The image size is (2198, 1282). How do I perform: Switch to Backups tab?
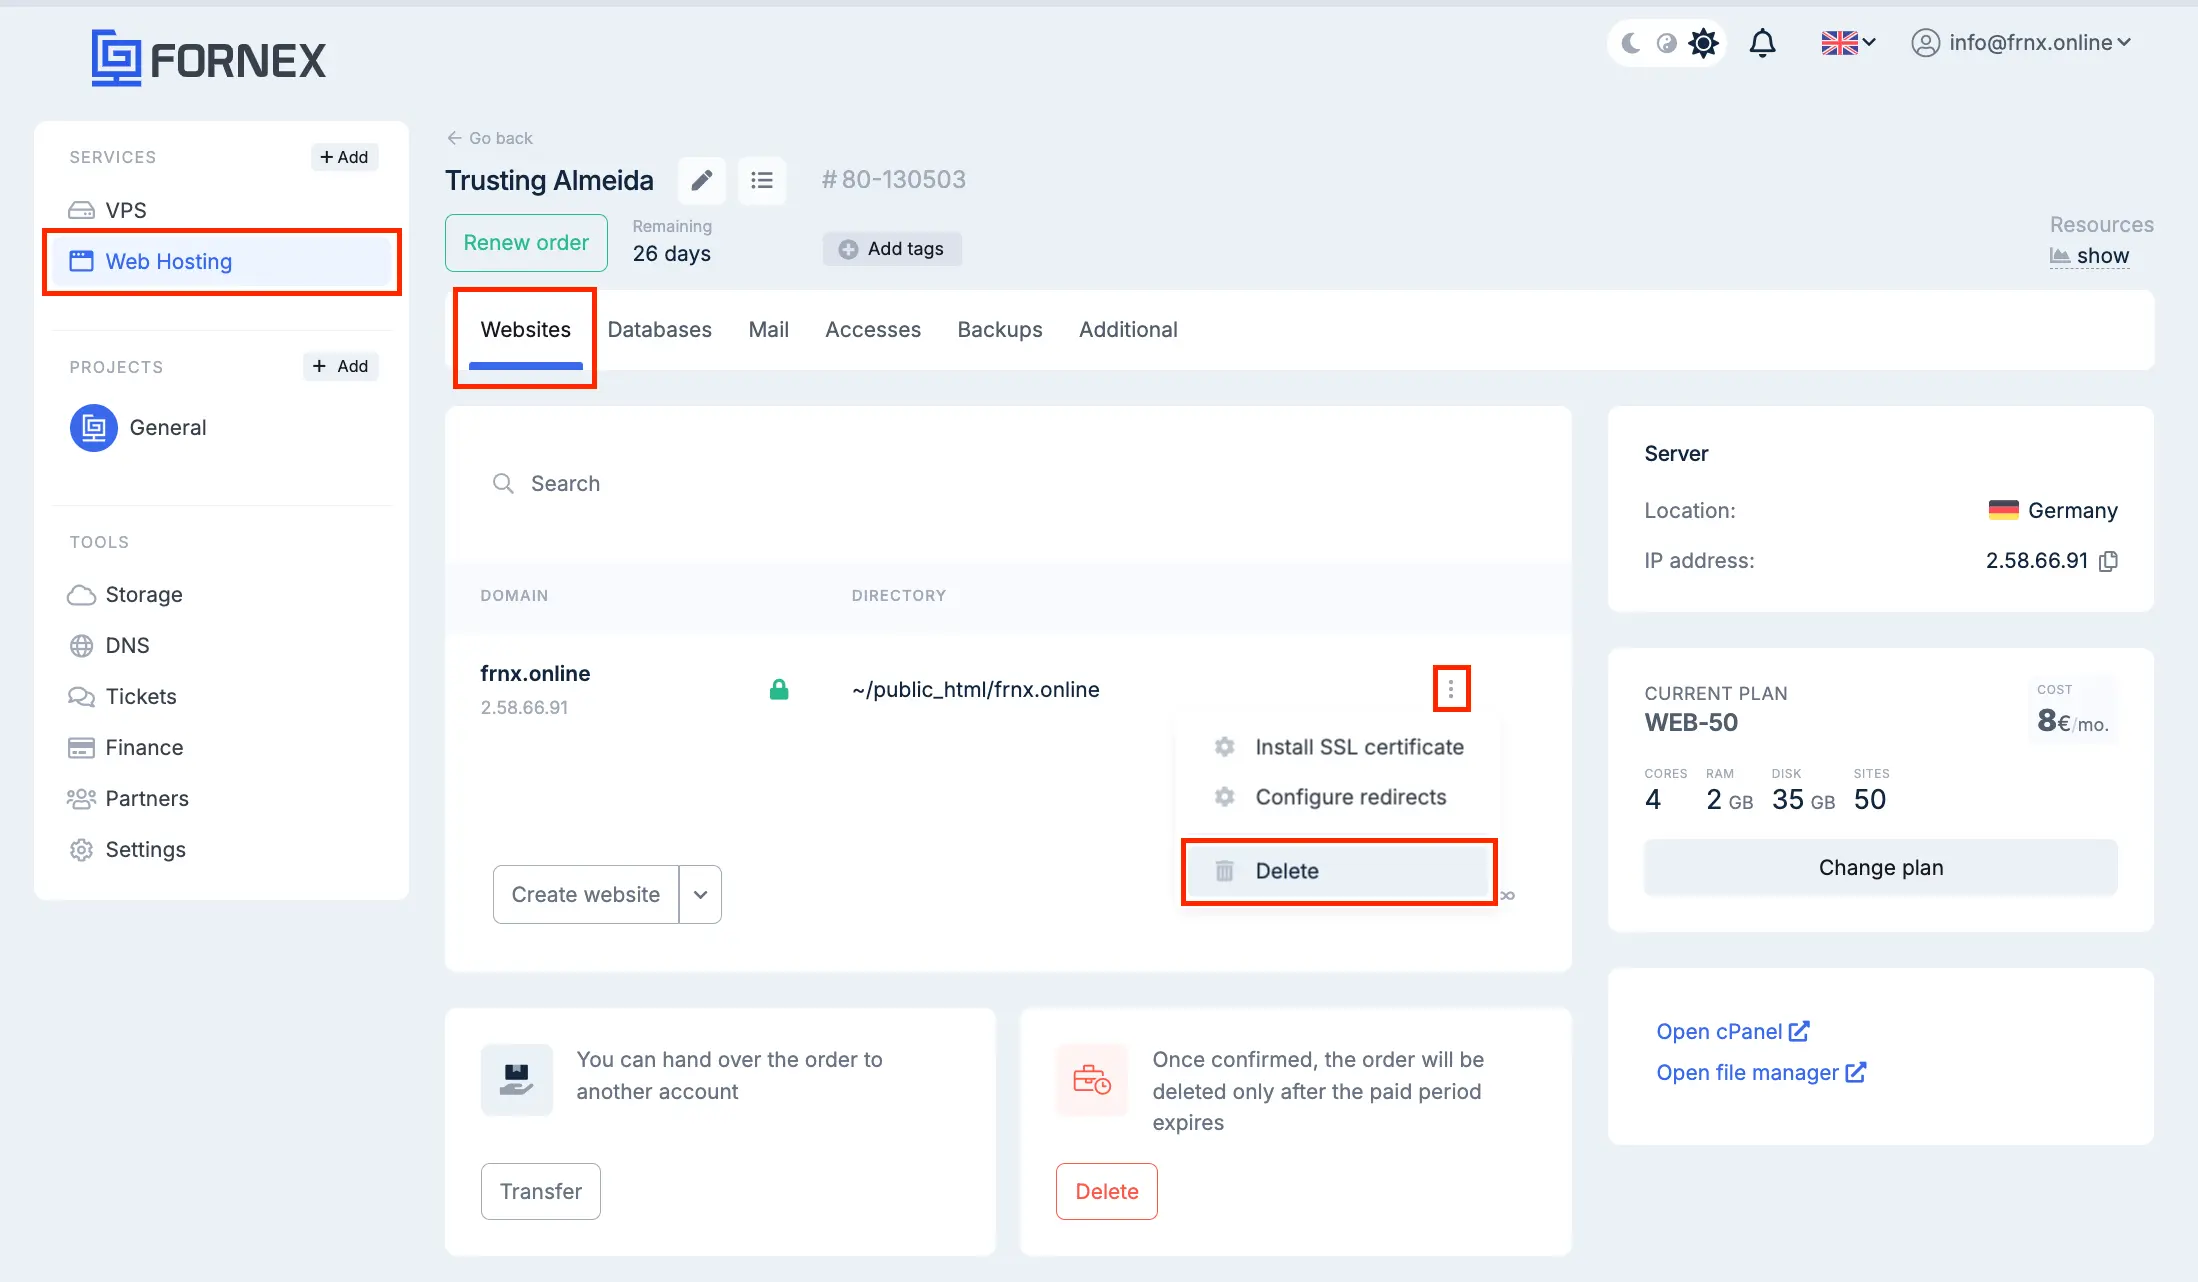[x=1000, y=330]
